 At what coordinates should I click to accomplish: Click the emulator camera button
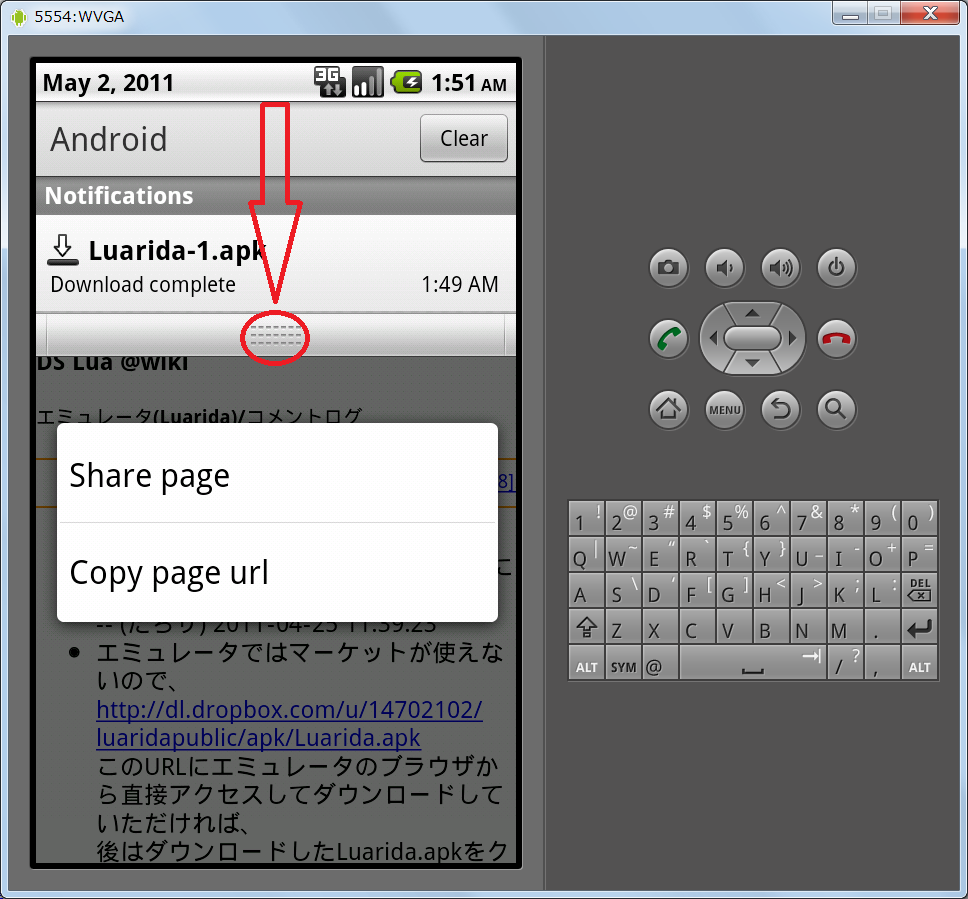pyautogui.click(x=669, y=267)
